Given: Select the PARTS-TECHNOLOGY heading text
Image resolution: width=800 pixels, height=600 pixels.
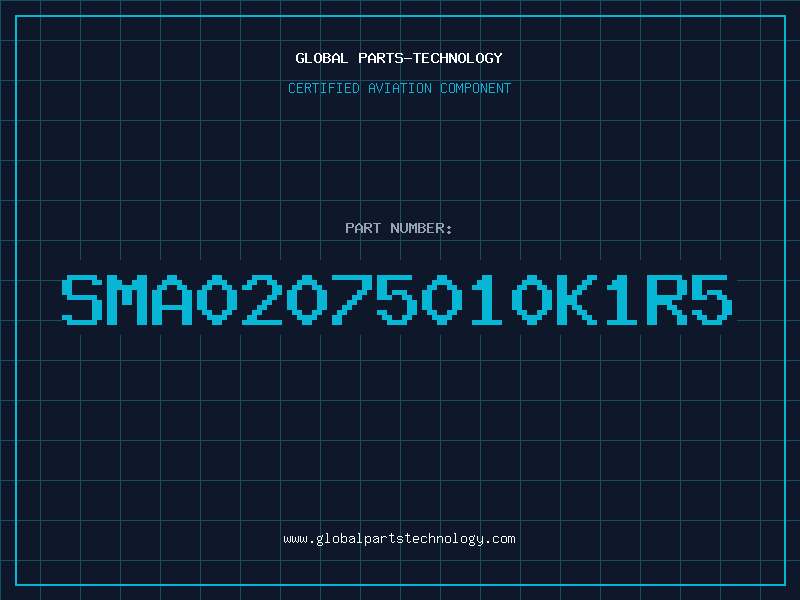Looking at the screenshot, I should point(430,58).
